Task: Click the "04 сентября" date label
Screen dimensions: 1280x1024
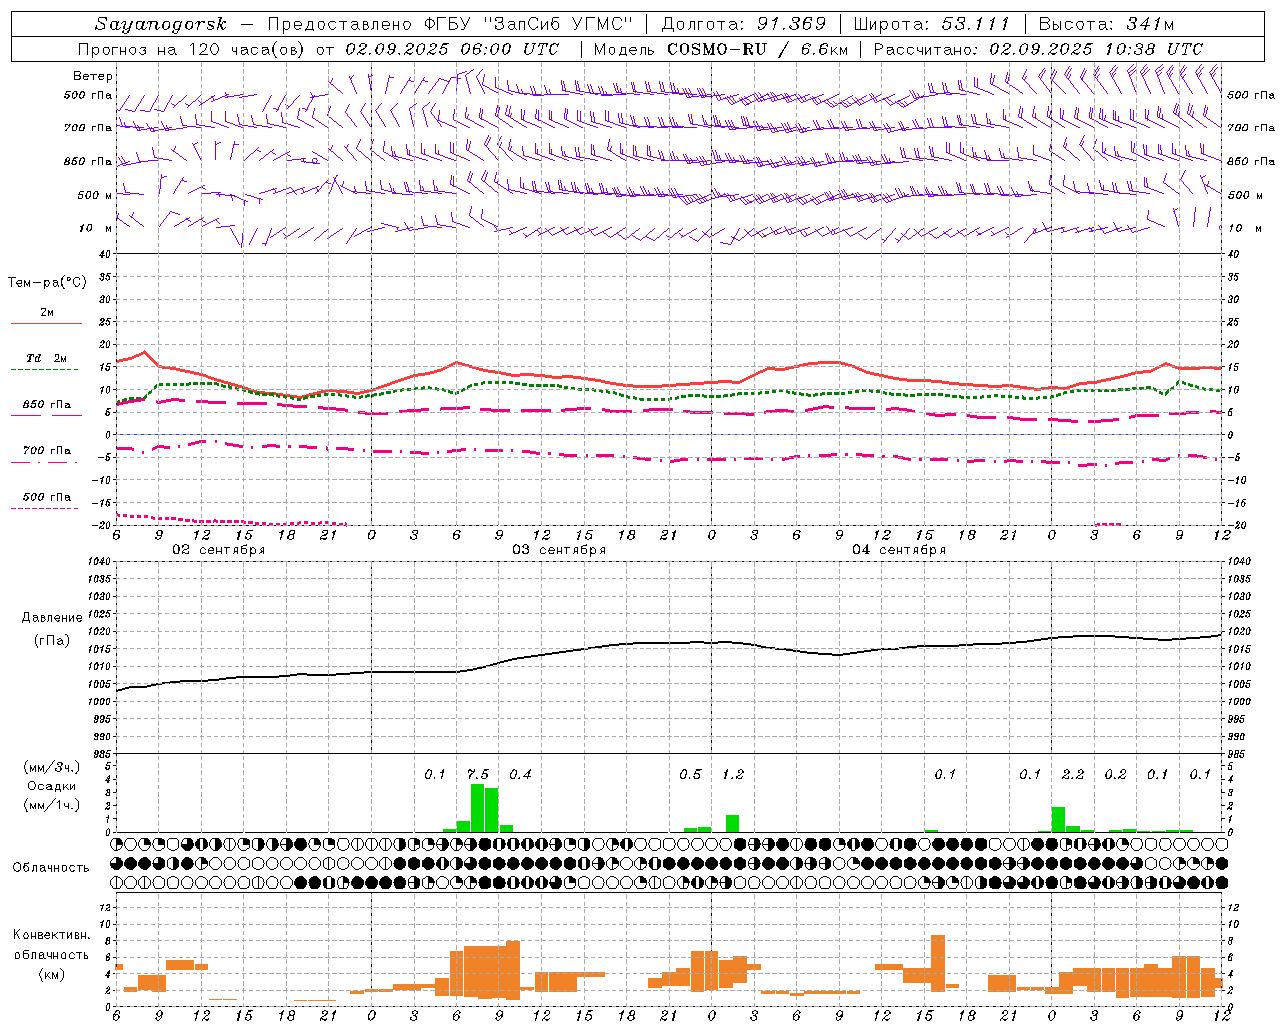Action: [x=899, y=550]
